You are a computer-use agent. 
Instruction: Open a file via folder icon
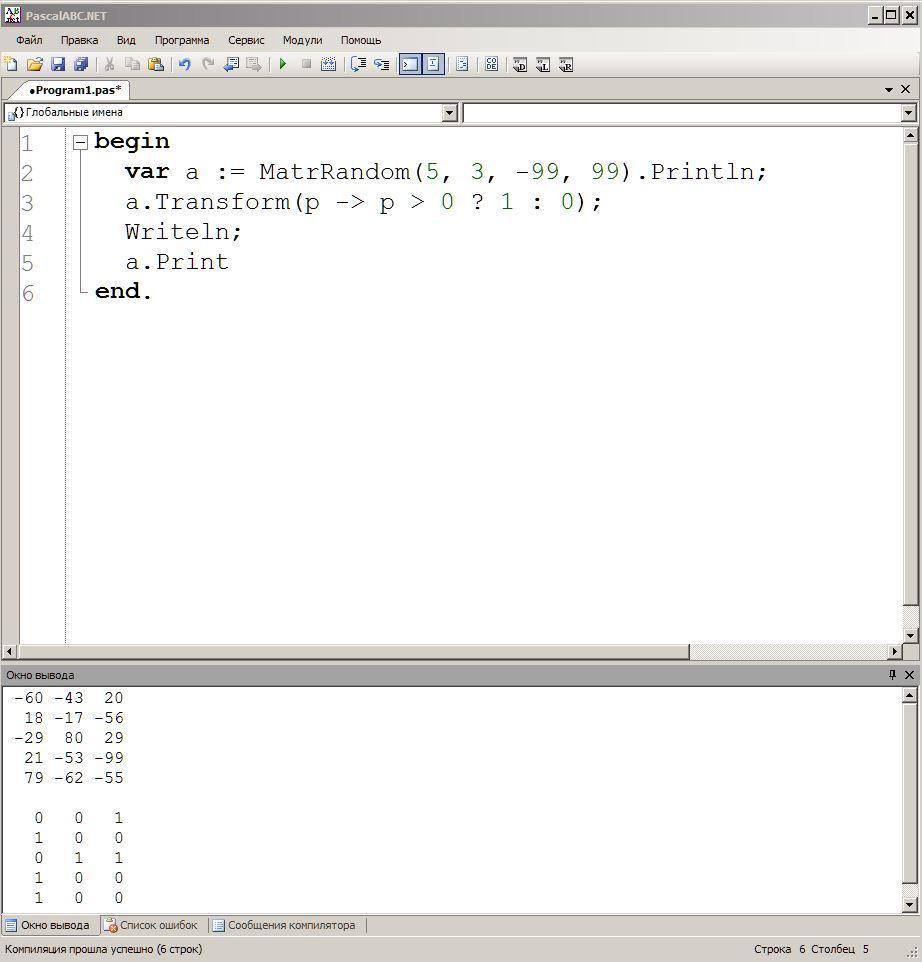(34, 64)
